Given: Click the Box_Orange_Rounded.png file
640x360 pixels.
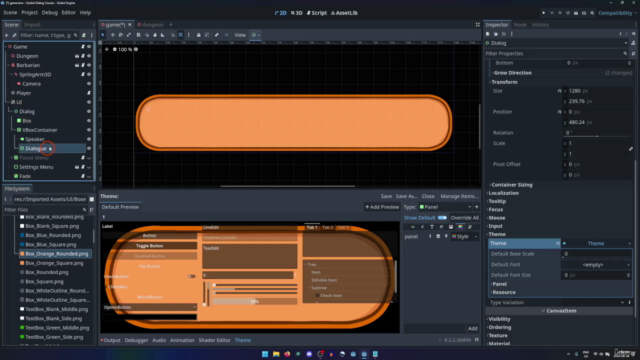Looking at the screenshot, I should tap(56, 253).
